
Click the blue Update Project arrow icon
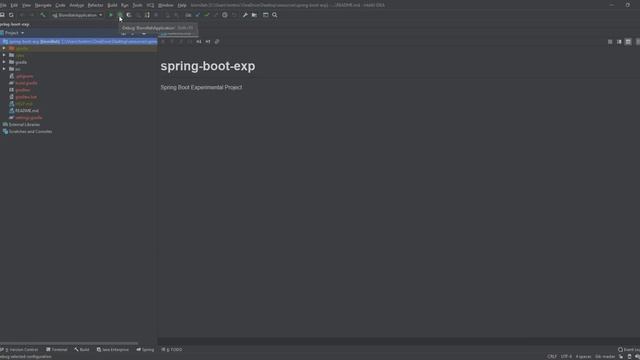198,15
